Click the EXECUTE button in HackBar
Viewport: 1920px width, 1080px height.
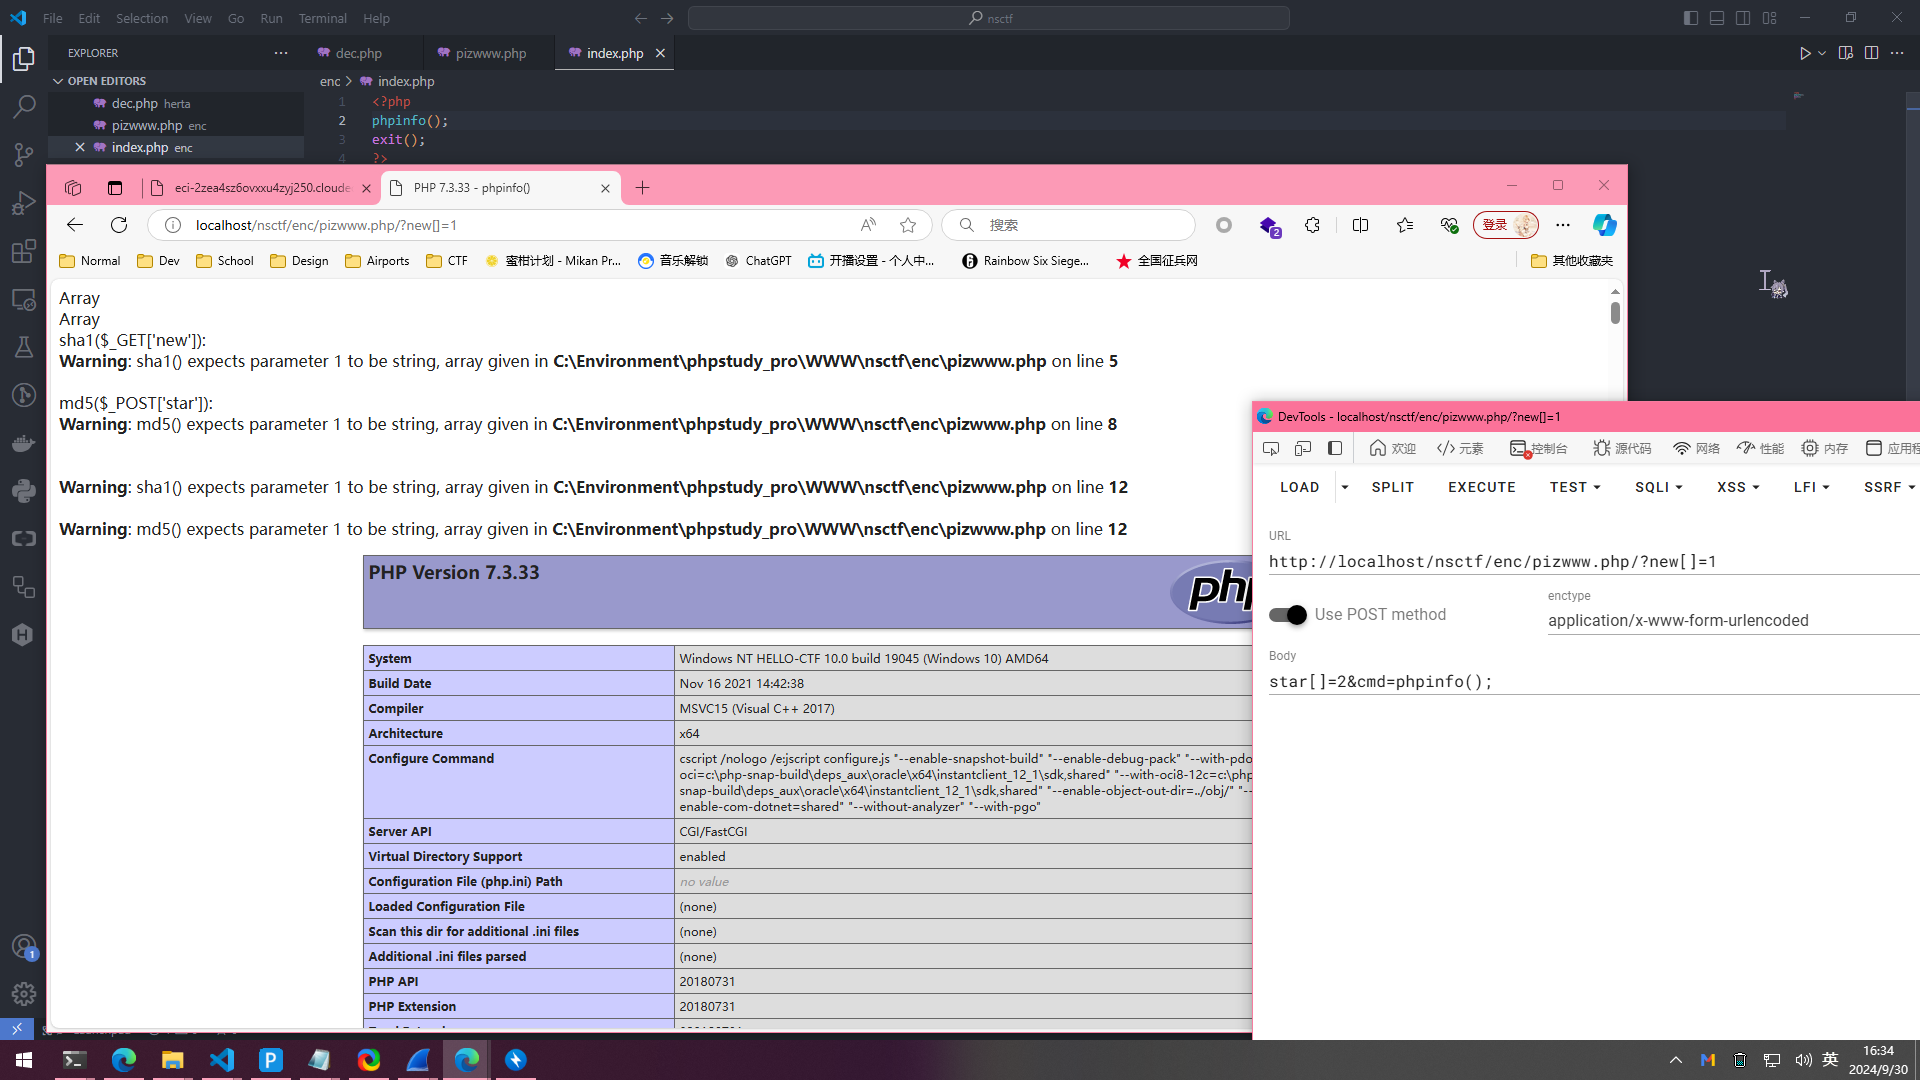click(1481, 487)
